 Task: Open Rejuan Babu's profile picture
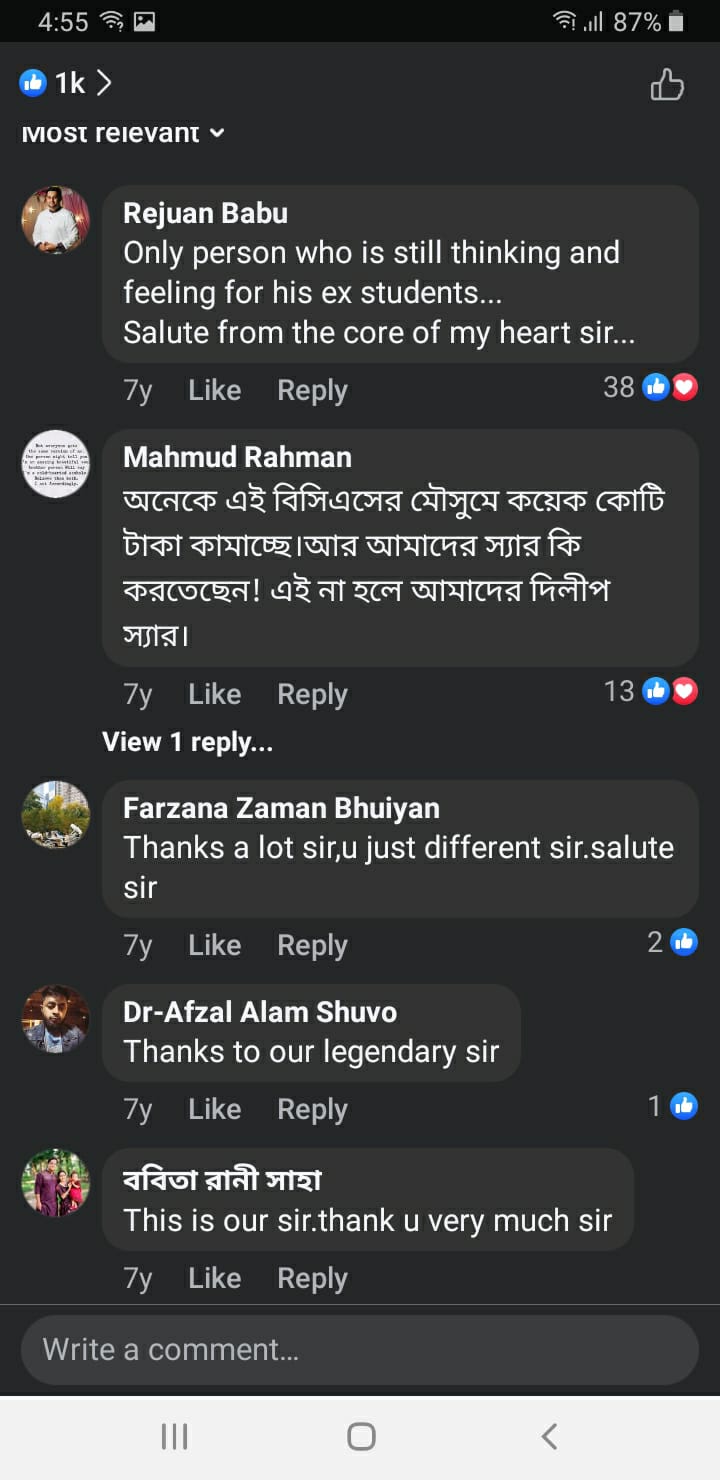[x=56, y=220]
